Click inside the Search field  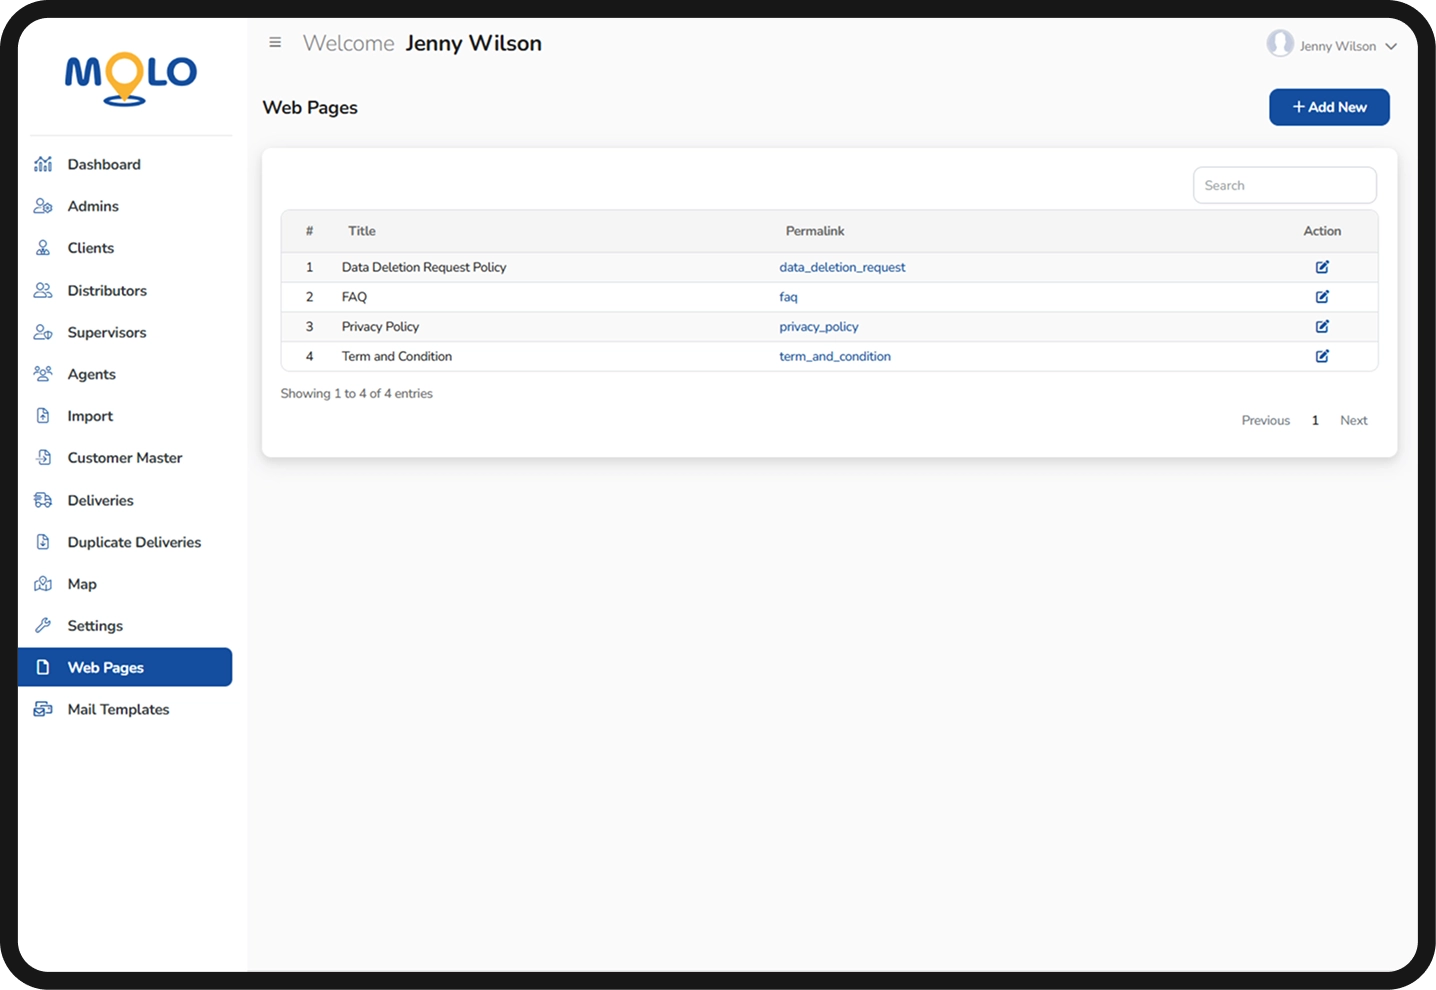click(1284, 185)
